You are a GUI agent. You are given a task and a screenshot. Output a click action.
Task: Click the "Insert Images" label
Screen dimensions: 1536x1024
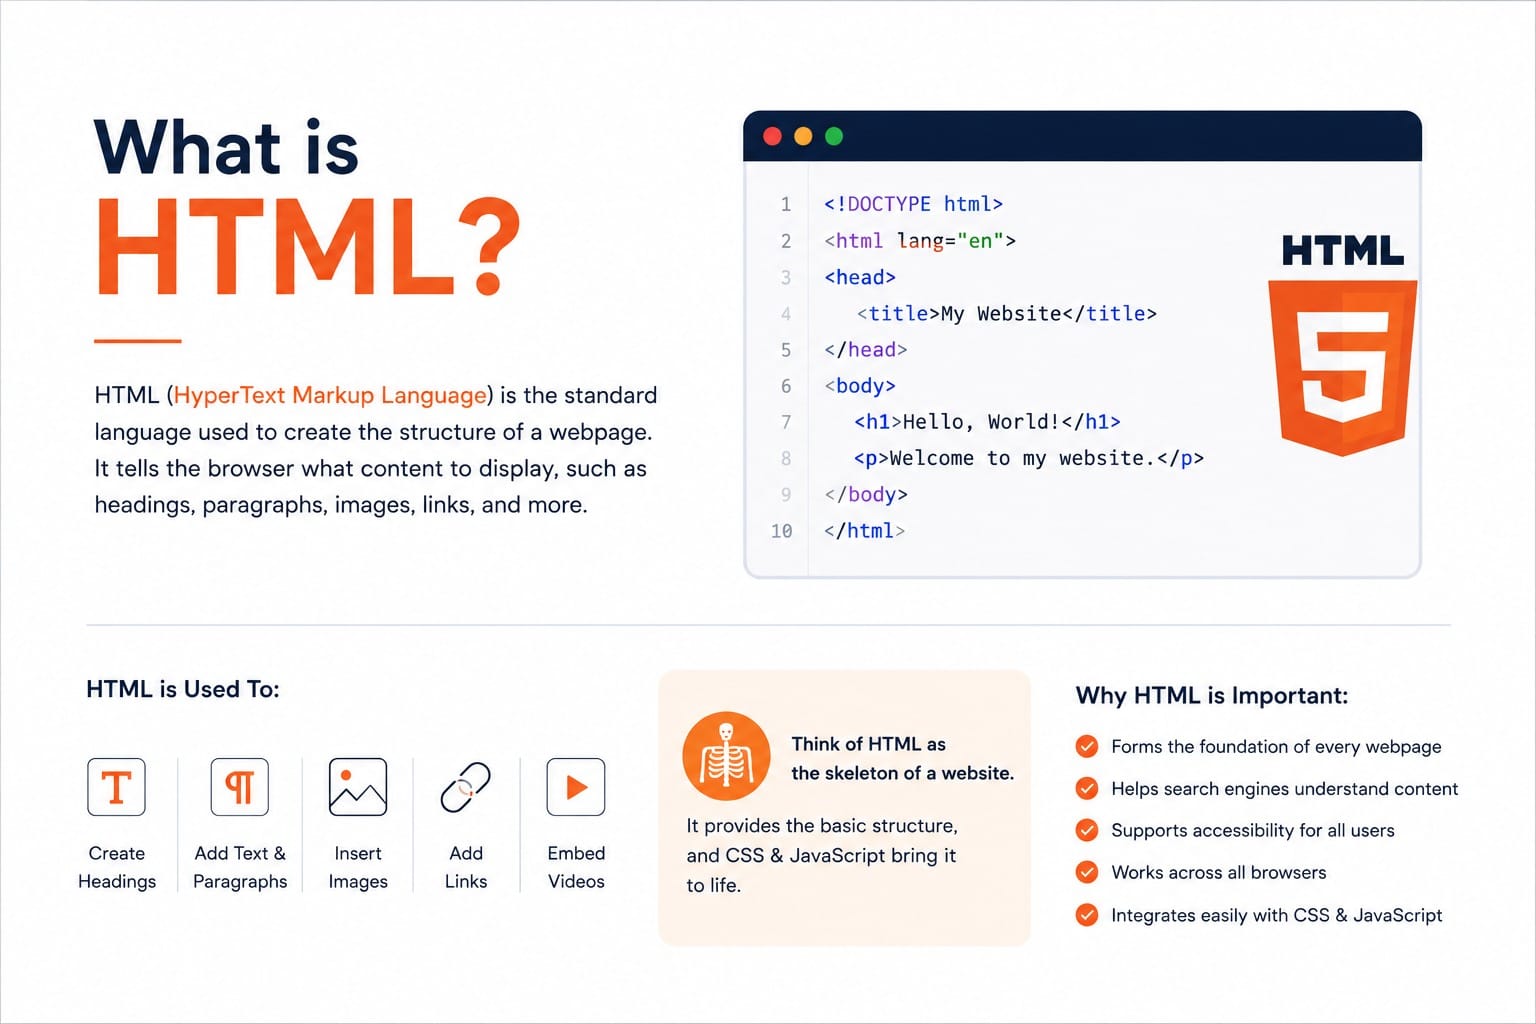[358, 867]
